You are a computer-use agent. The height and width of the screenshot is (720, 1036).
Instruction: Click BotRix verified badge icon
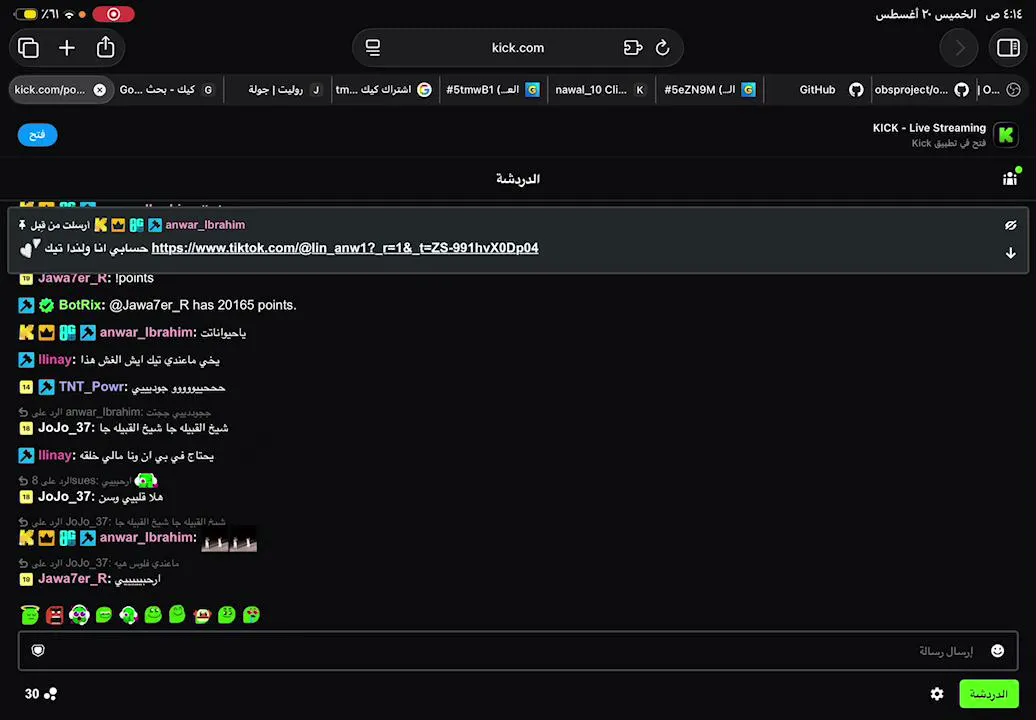point(46,305)
